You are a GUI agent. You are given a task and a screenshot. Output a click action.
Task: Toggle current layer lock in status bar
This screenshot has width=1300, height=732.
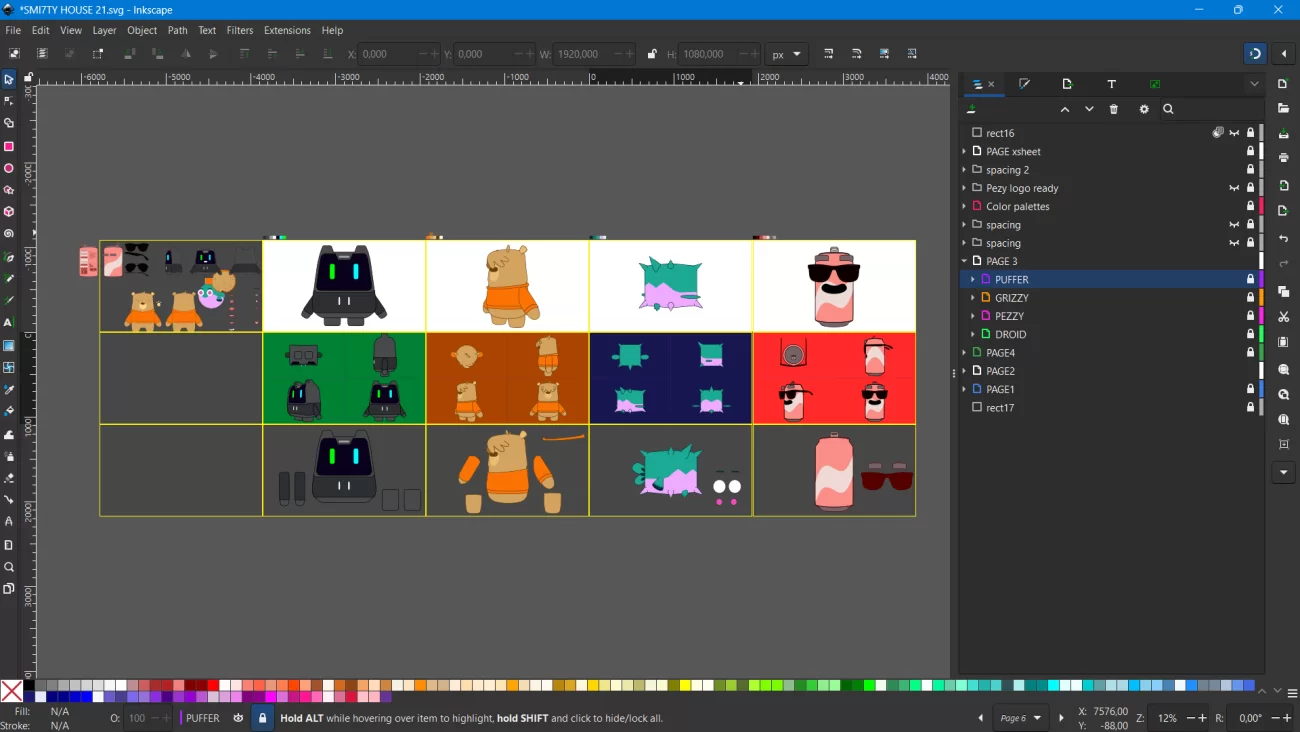(262, 718)
